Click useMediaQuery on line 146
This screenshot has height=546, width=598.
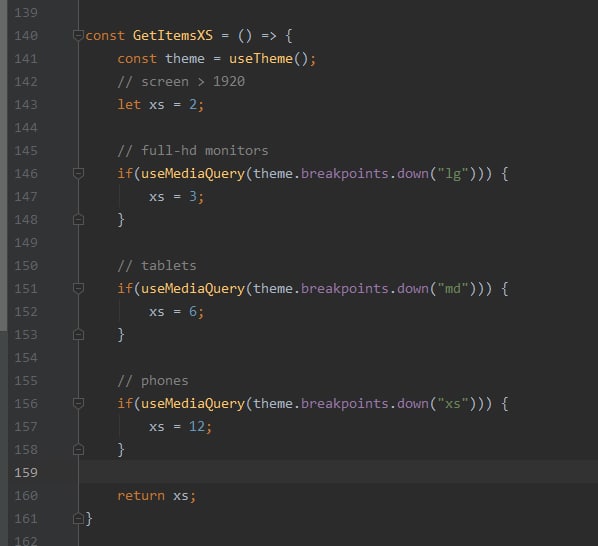[193, 174]
